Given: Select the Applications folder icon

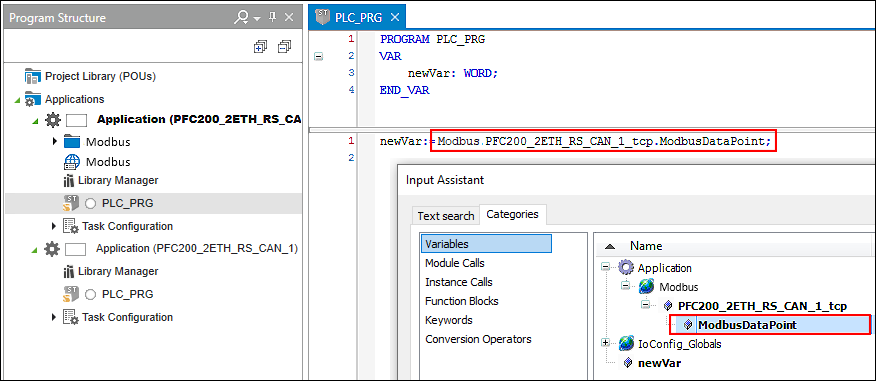Looking at the screenshot, I should tap(33, 99).
